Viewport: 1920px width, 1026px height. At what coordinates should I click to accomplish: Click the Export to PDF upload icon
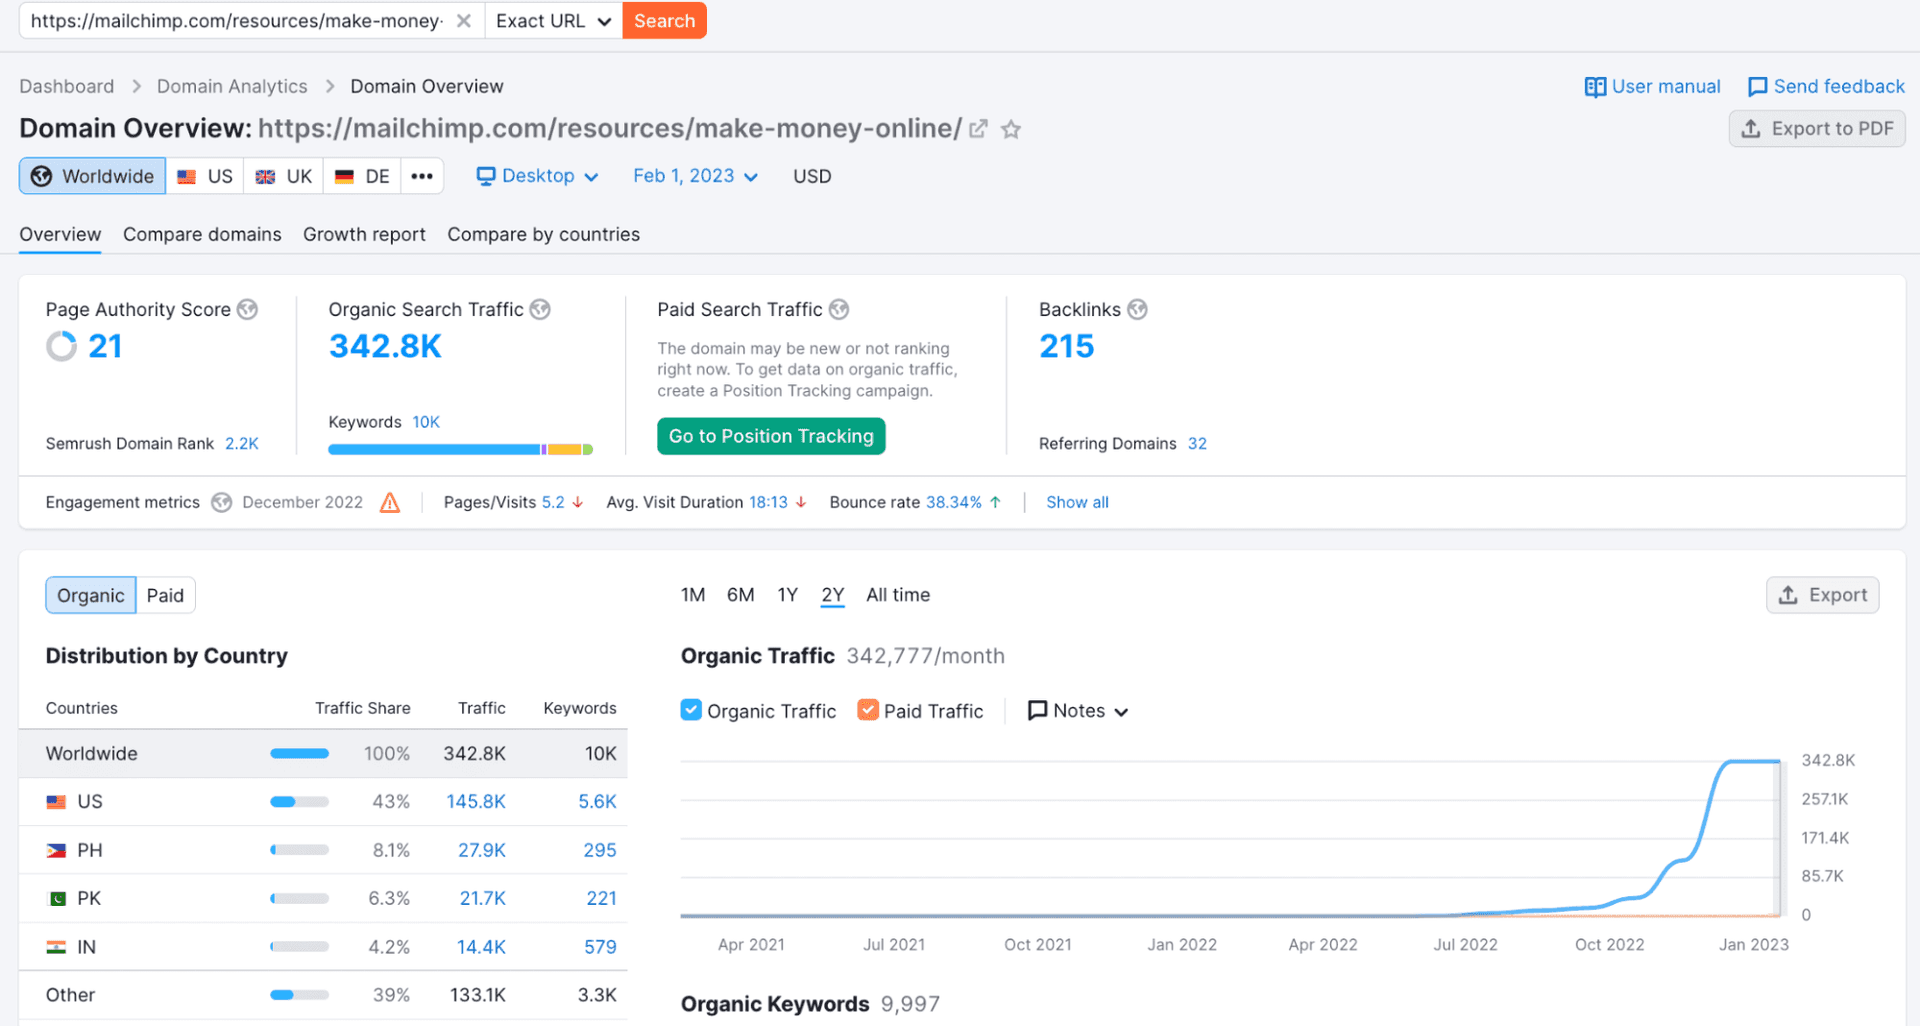[x=1751, y=129]
